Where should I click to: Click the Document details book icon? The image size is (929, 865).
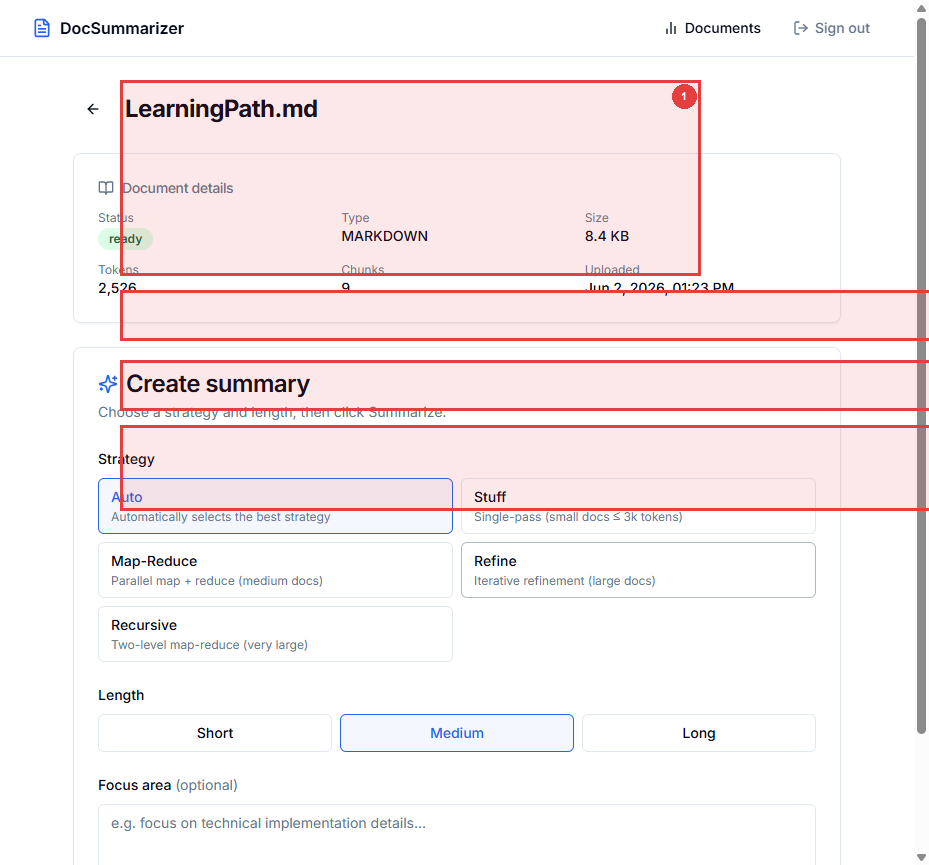coord(106,188)
